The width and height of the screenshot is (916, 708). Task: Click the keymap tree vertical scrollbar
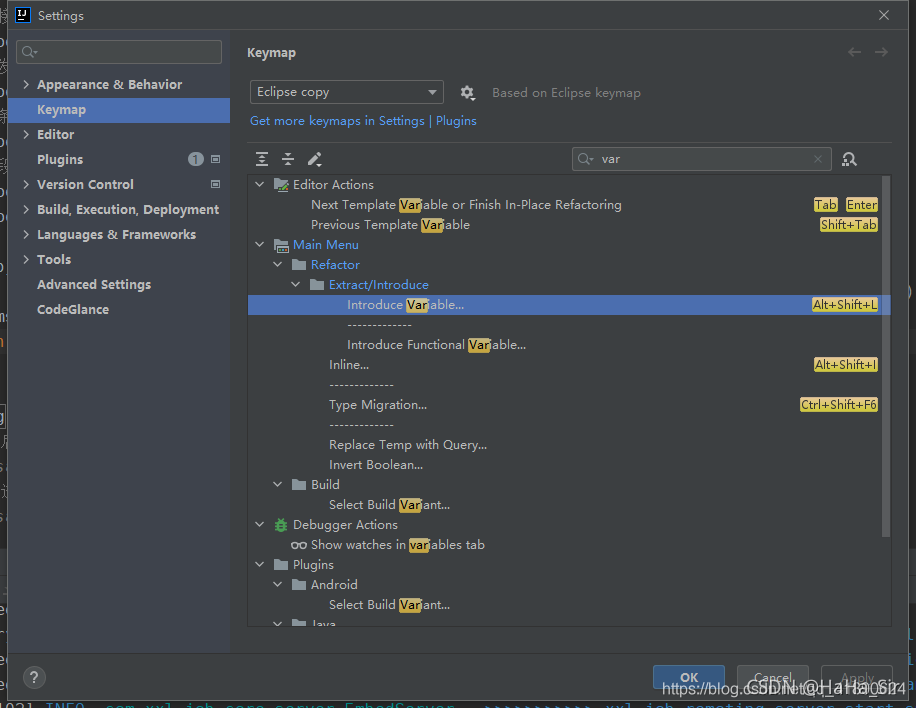pyautogui.click(x=886, y=356)
